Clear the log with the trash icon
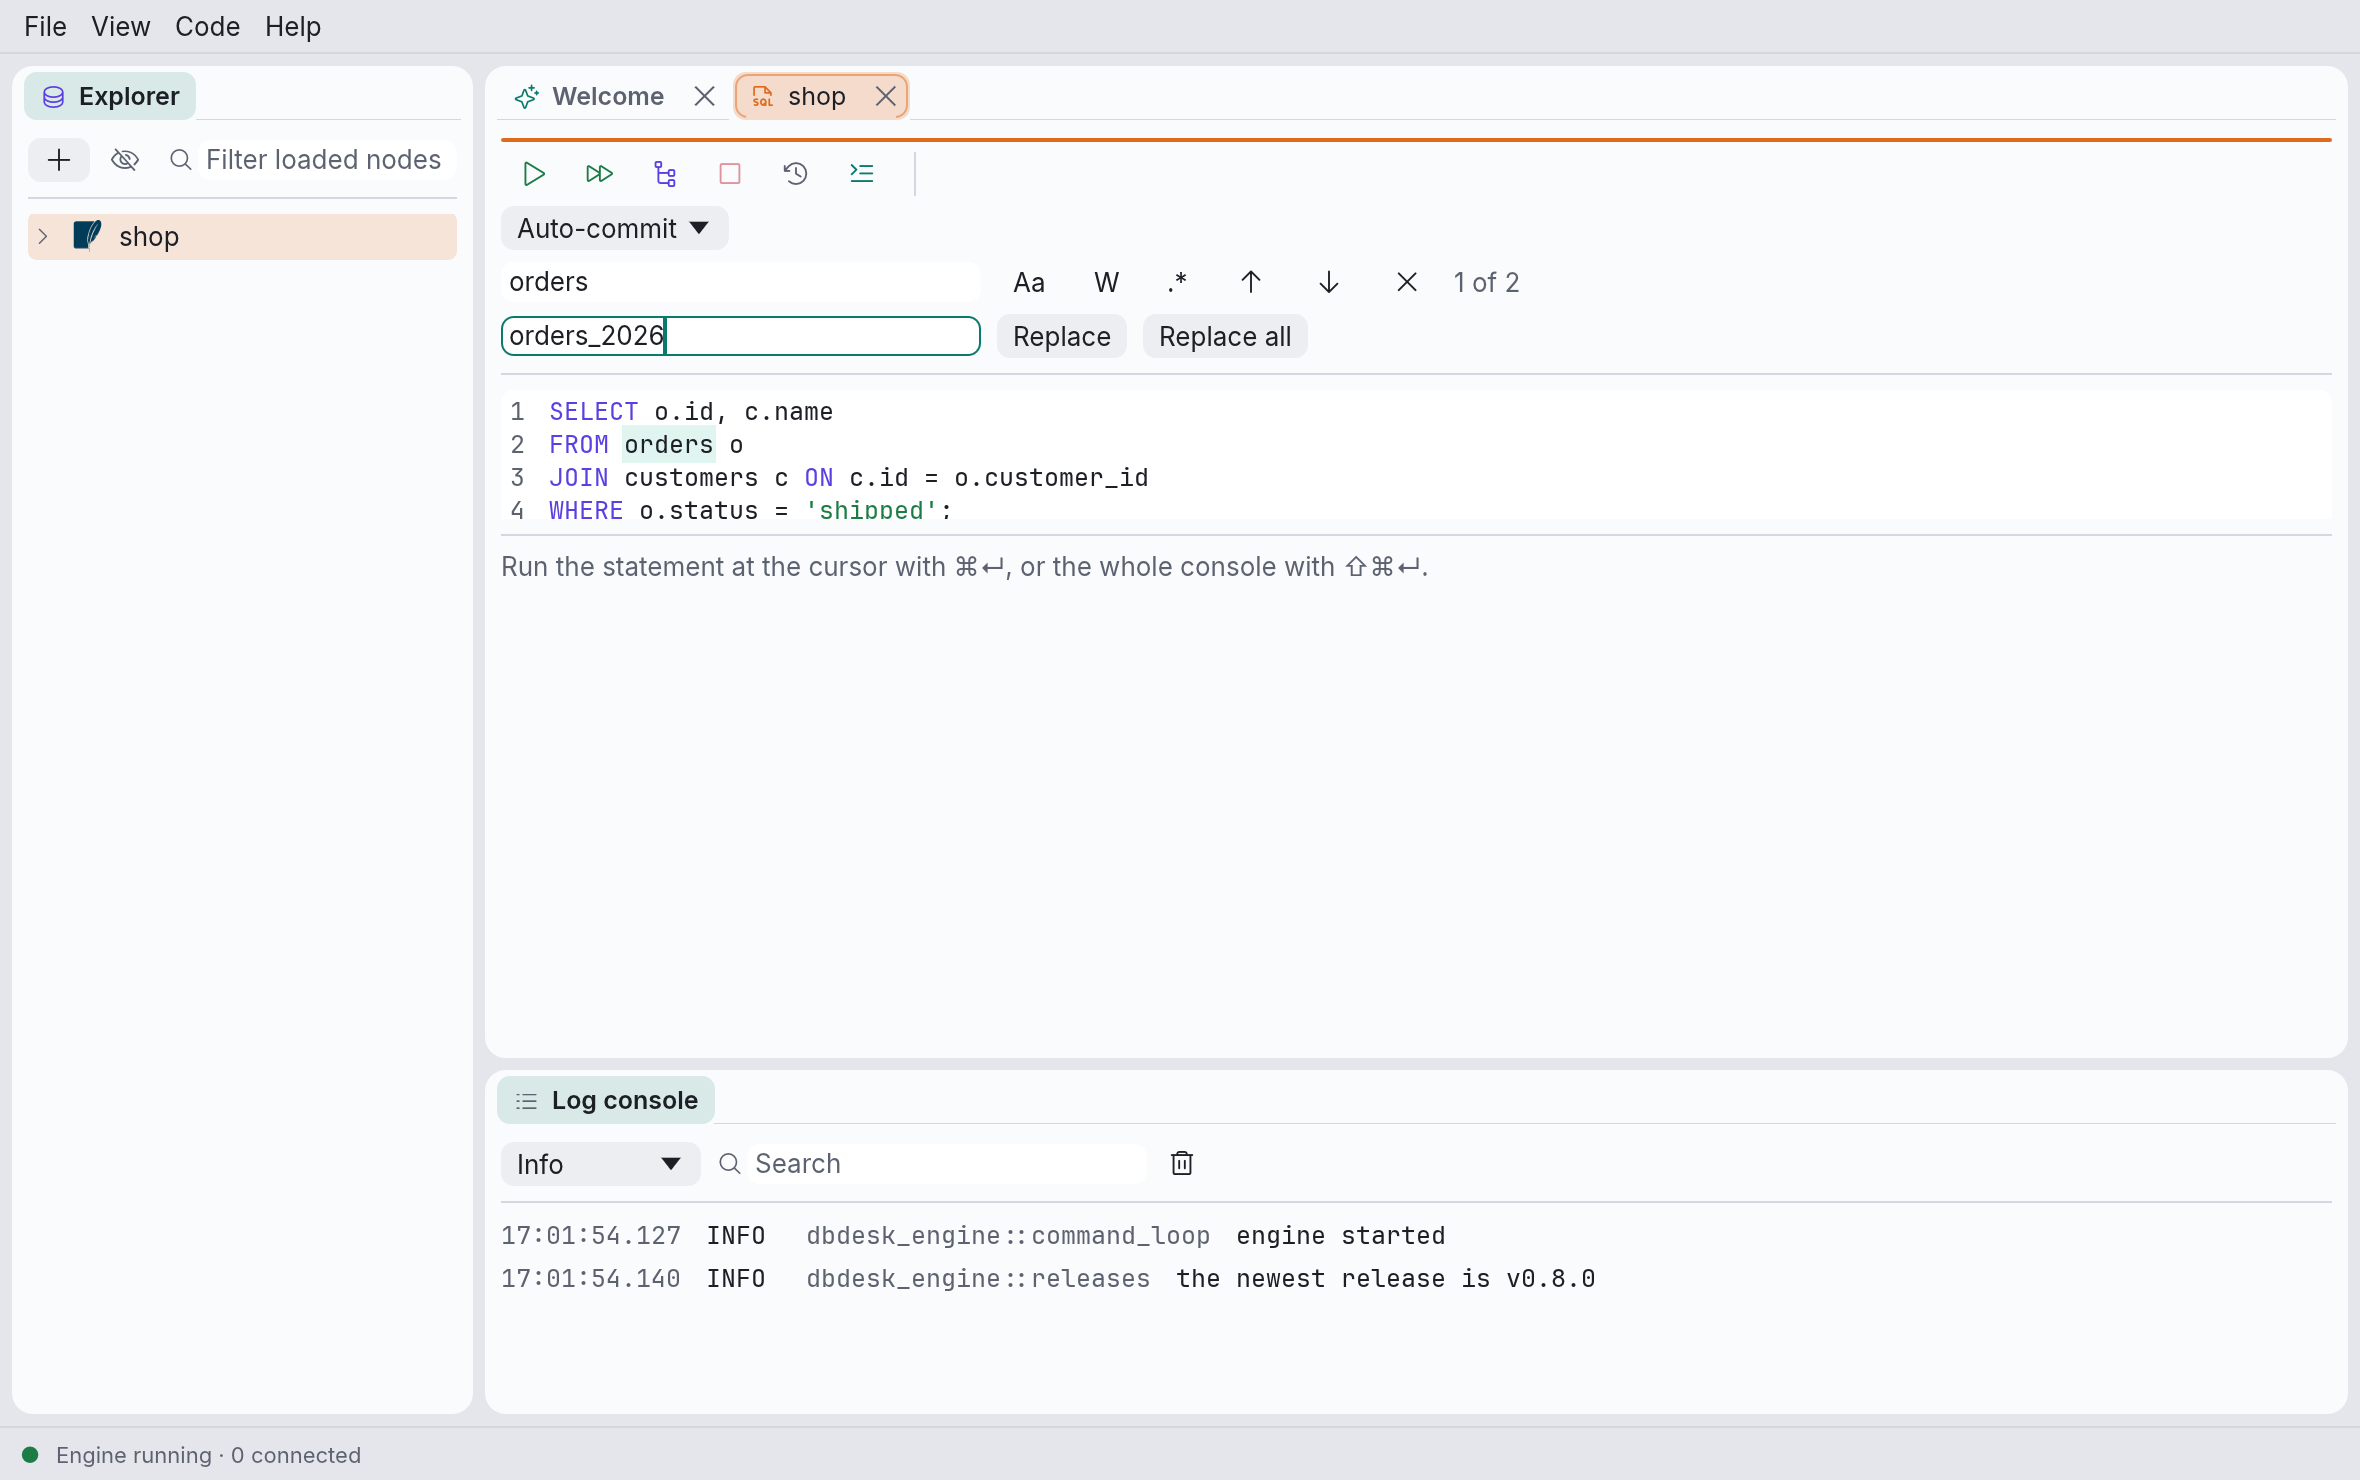The height and width of the screenshot is (1480, 2360). (x=1182, y=1163)
